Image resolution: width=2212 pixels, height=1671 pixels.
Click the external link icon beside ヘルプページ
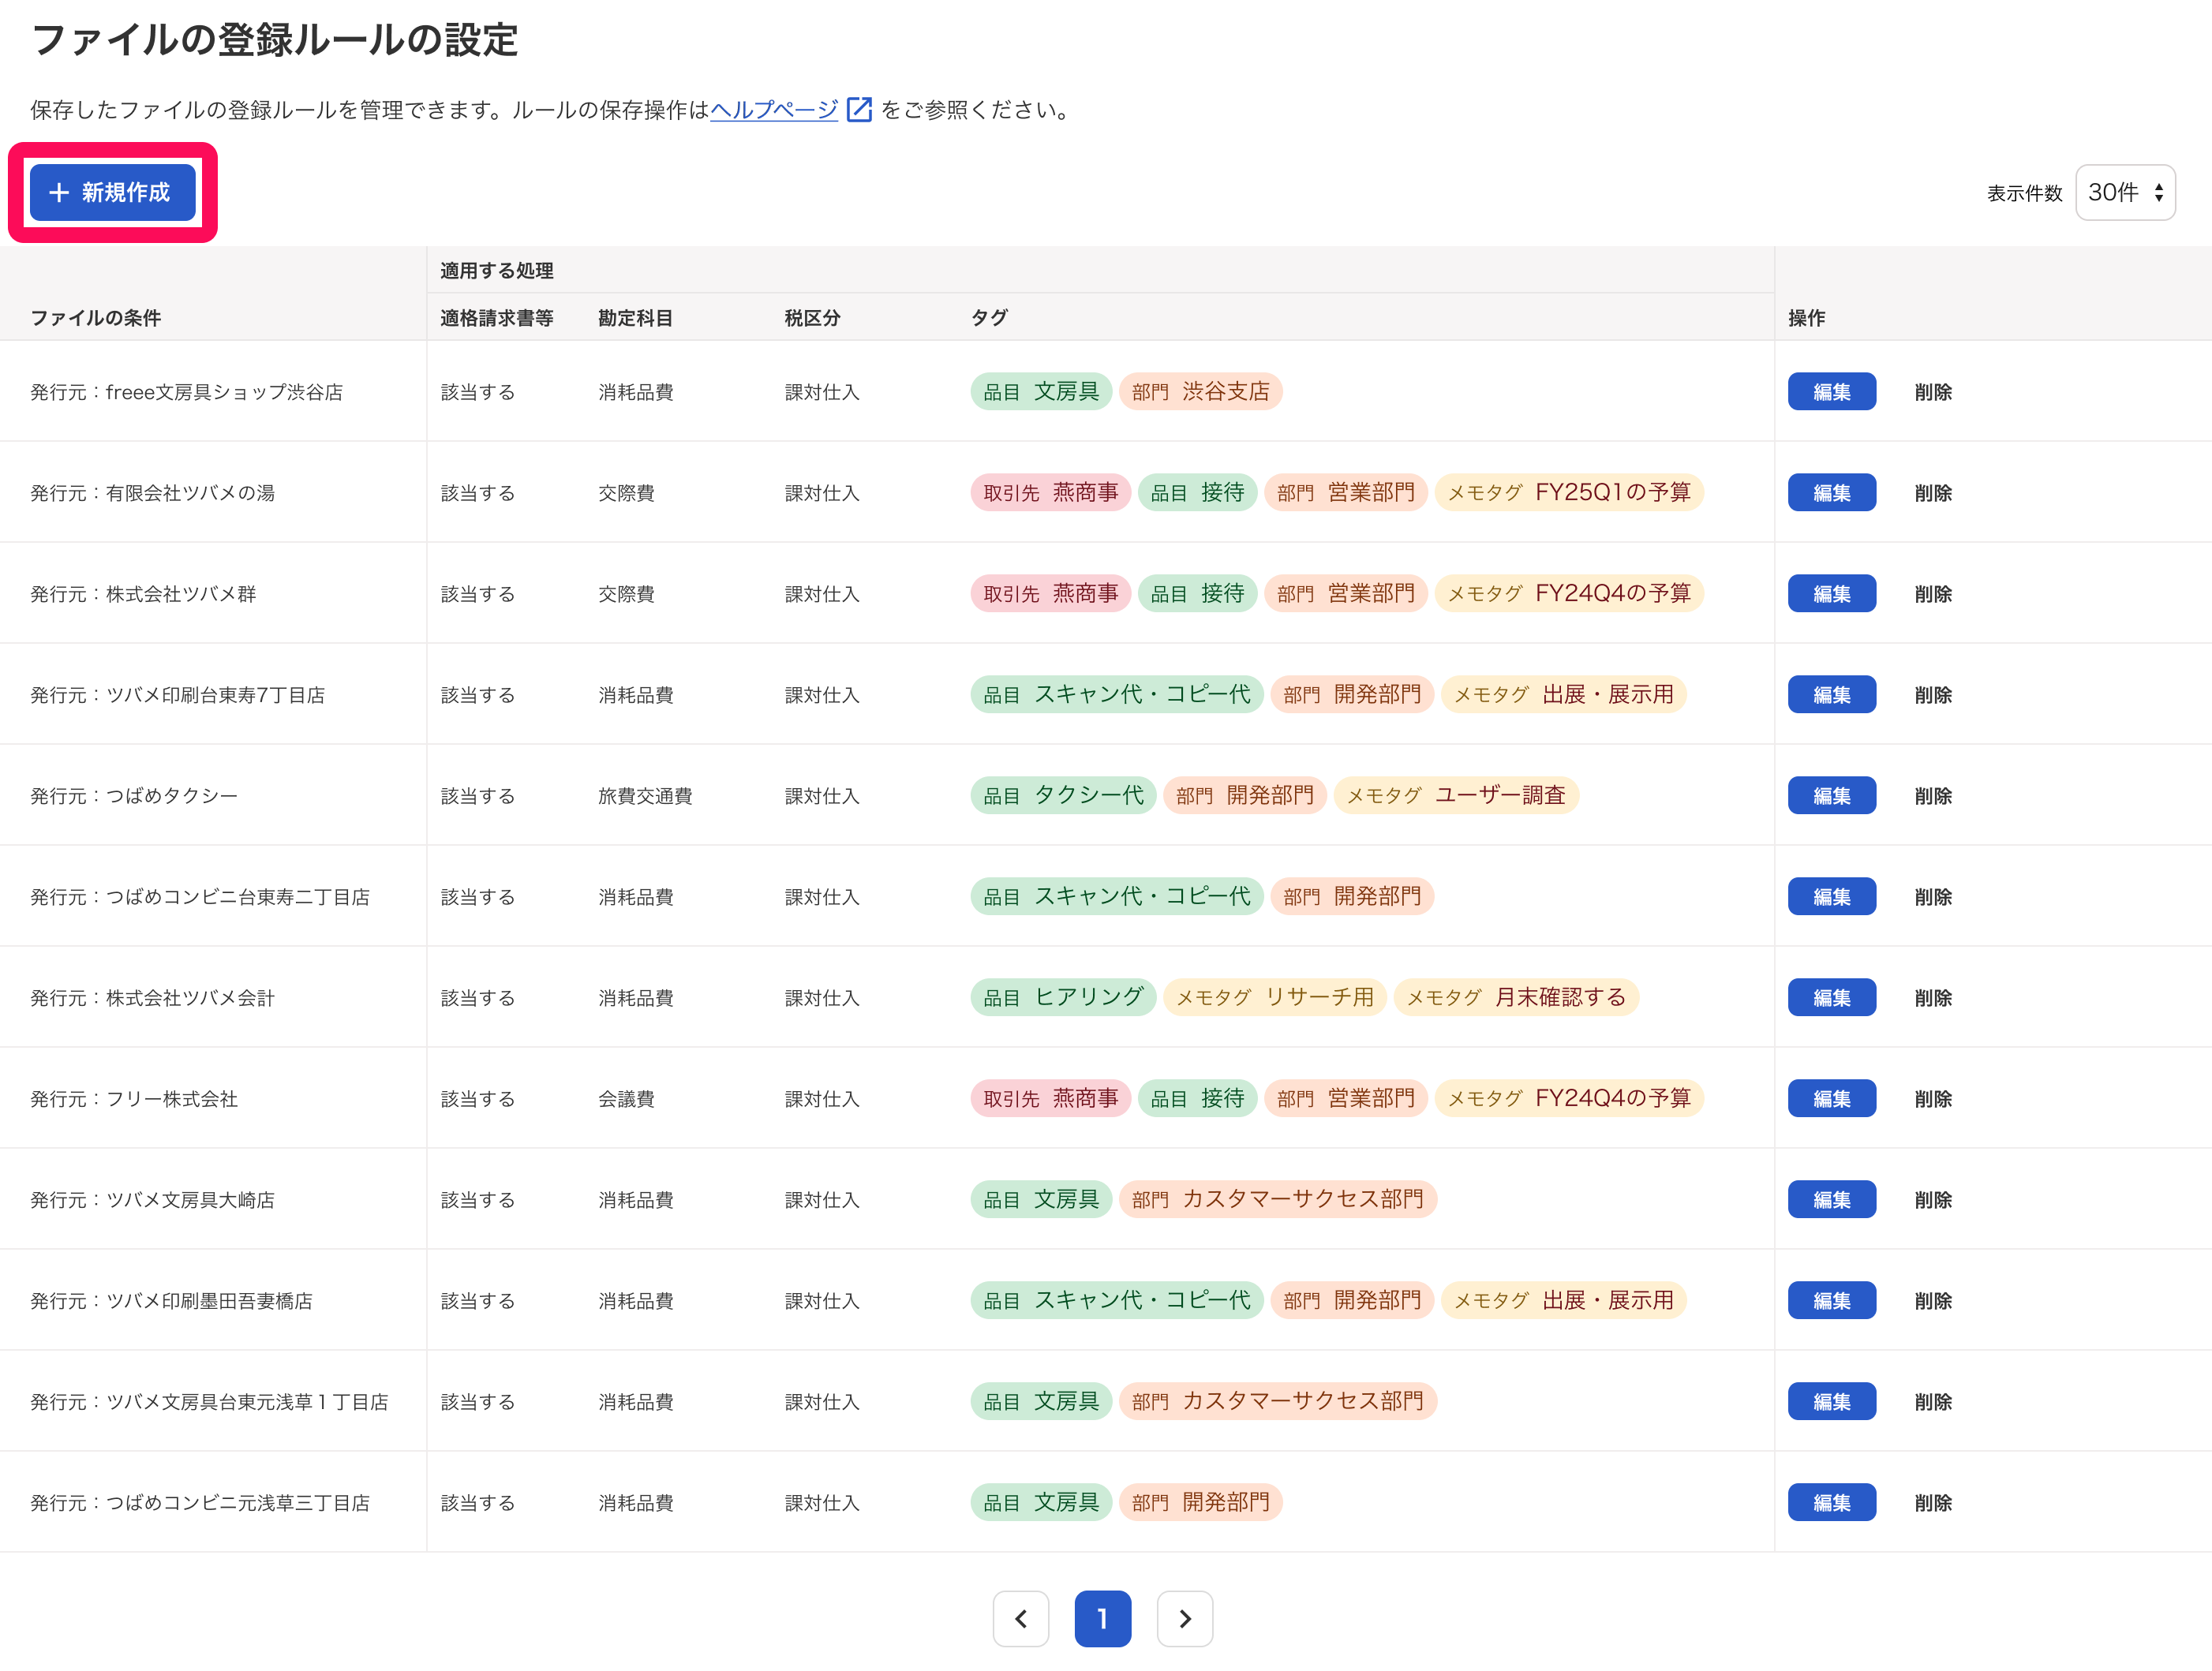pos(859,110)
